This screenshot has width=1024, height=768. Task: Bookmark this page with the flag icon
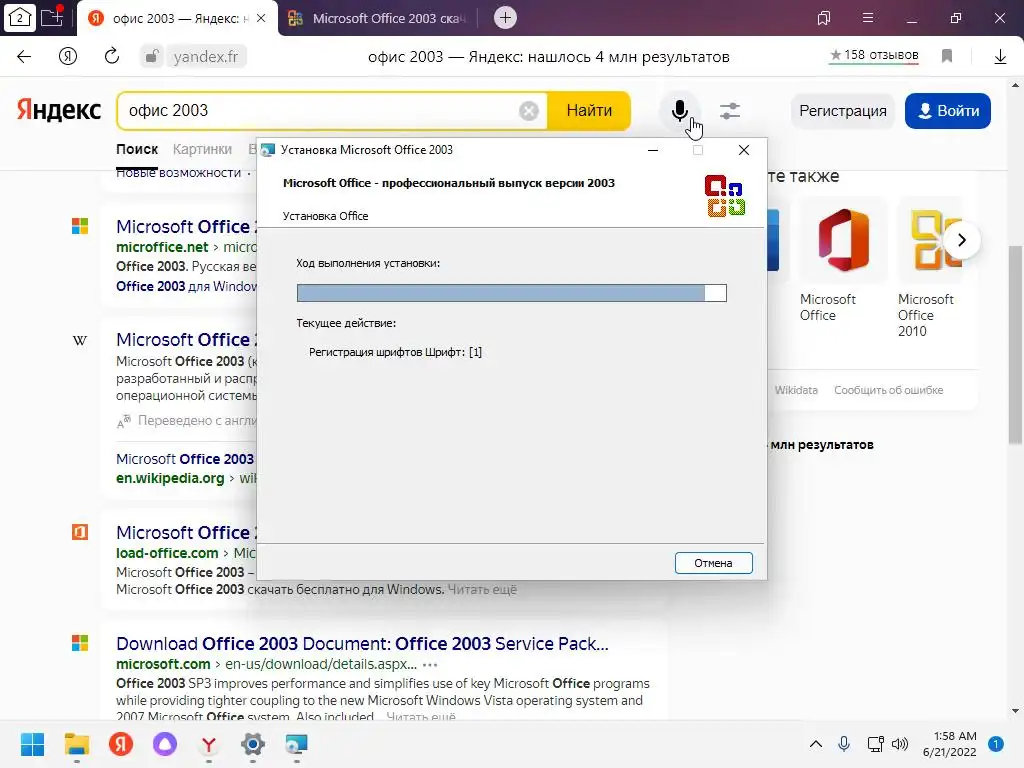(x=947, y=56)
